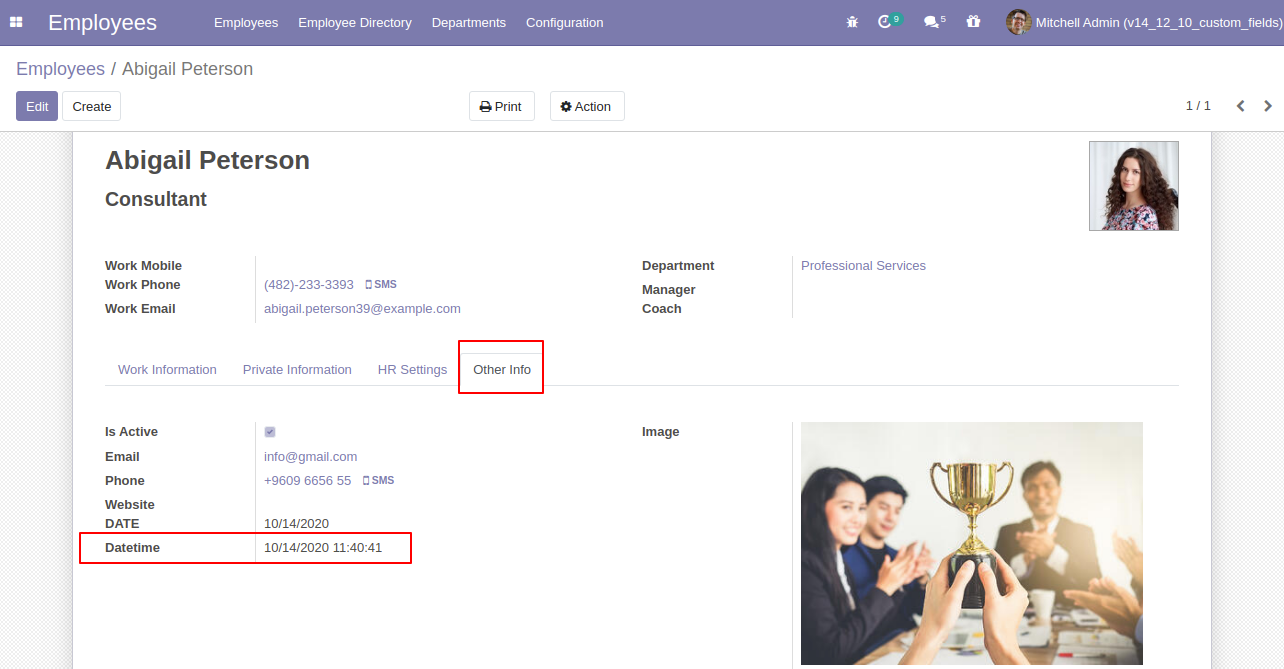Click the Website field label
1284x669 pixels.
click(x=130, y=505)
